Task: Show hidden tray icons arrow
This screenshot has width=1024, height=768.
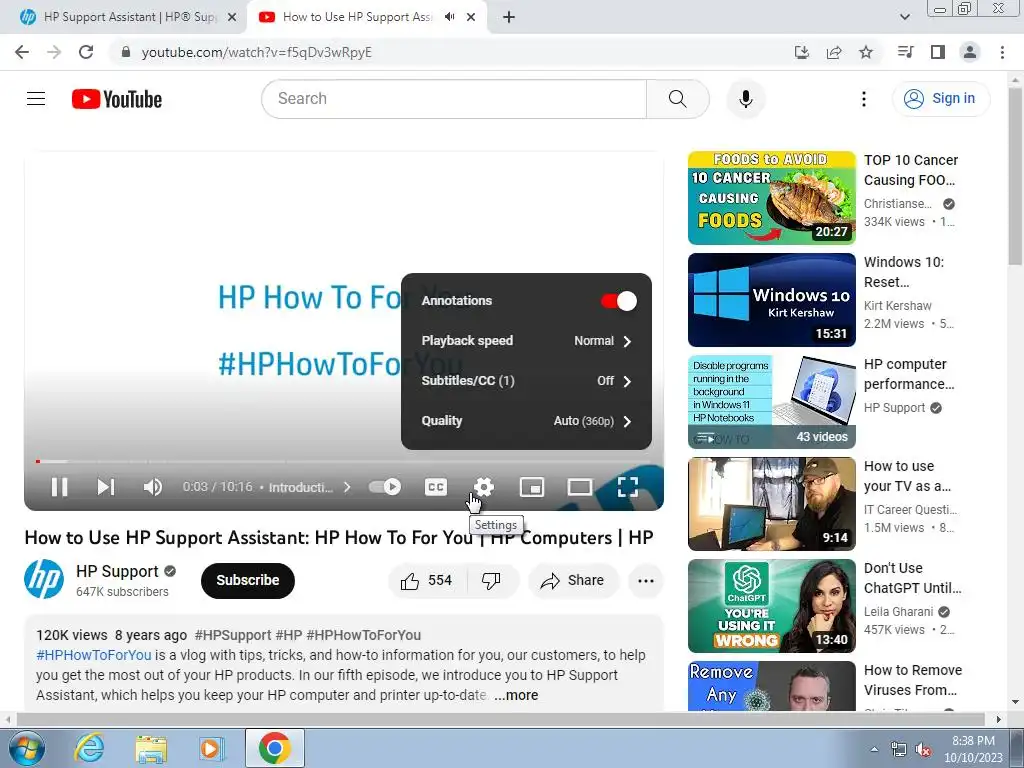Action: pos(874,749)
